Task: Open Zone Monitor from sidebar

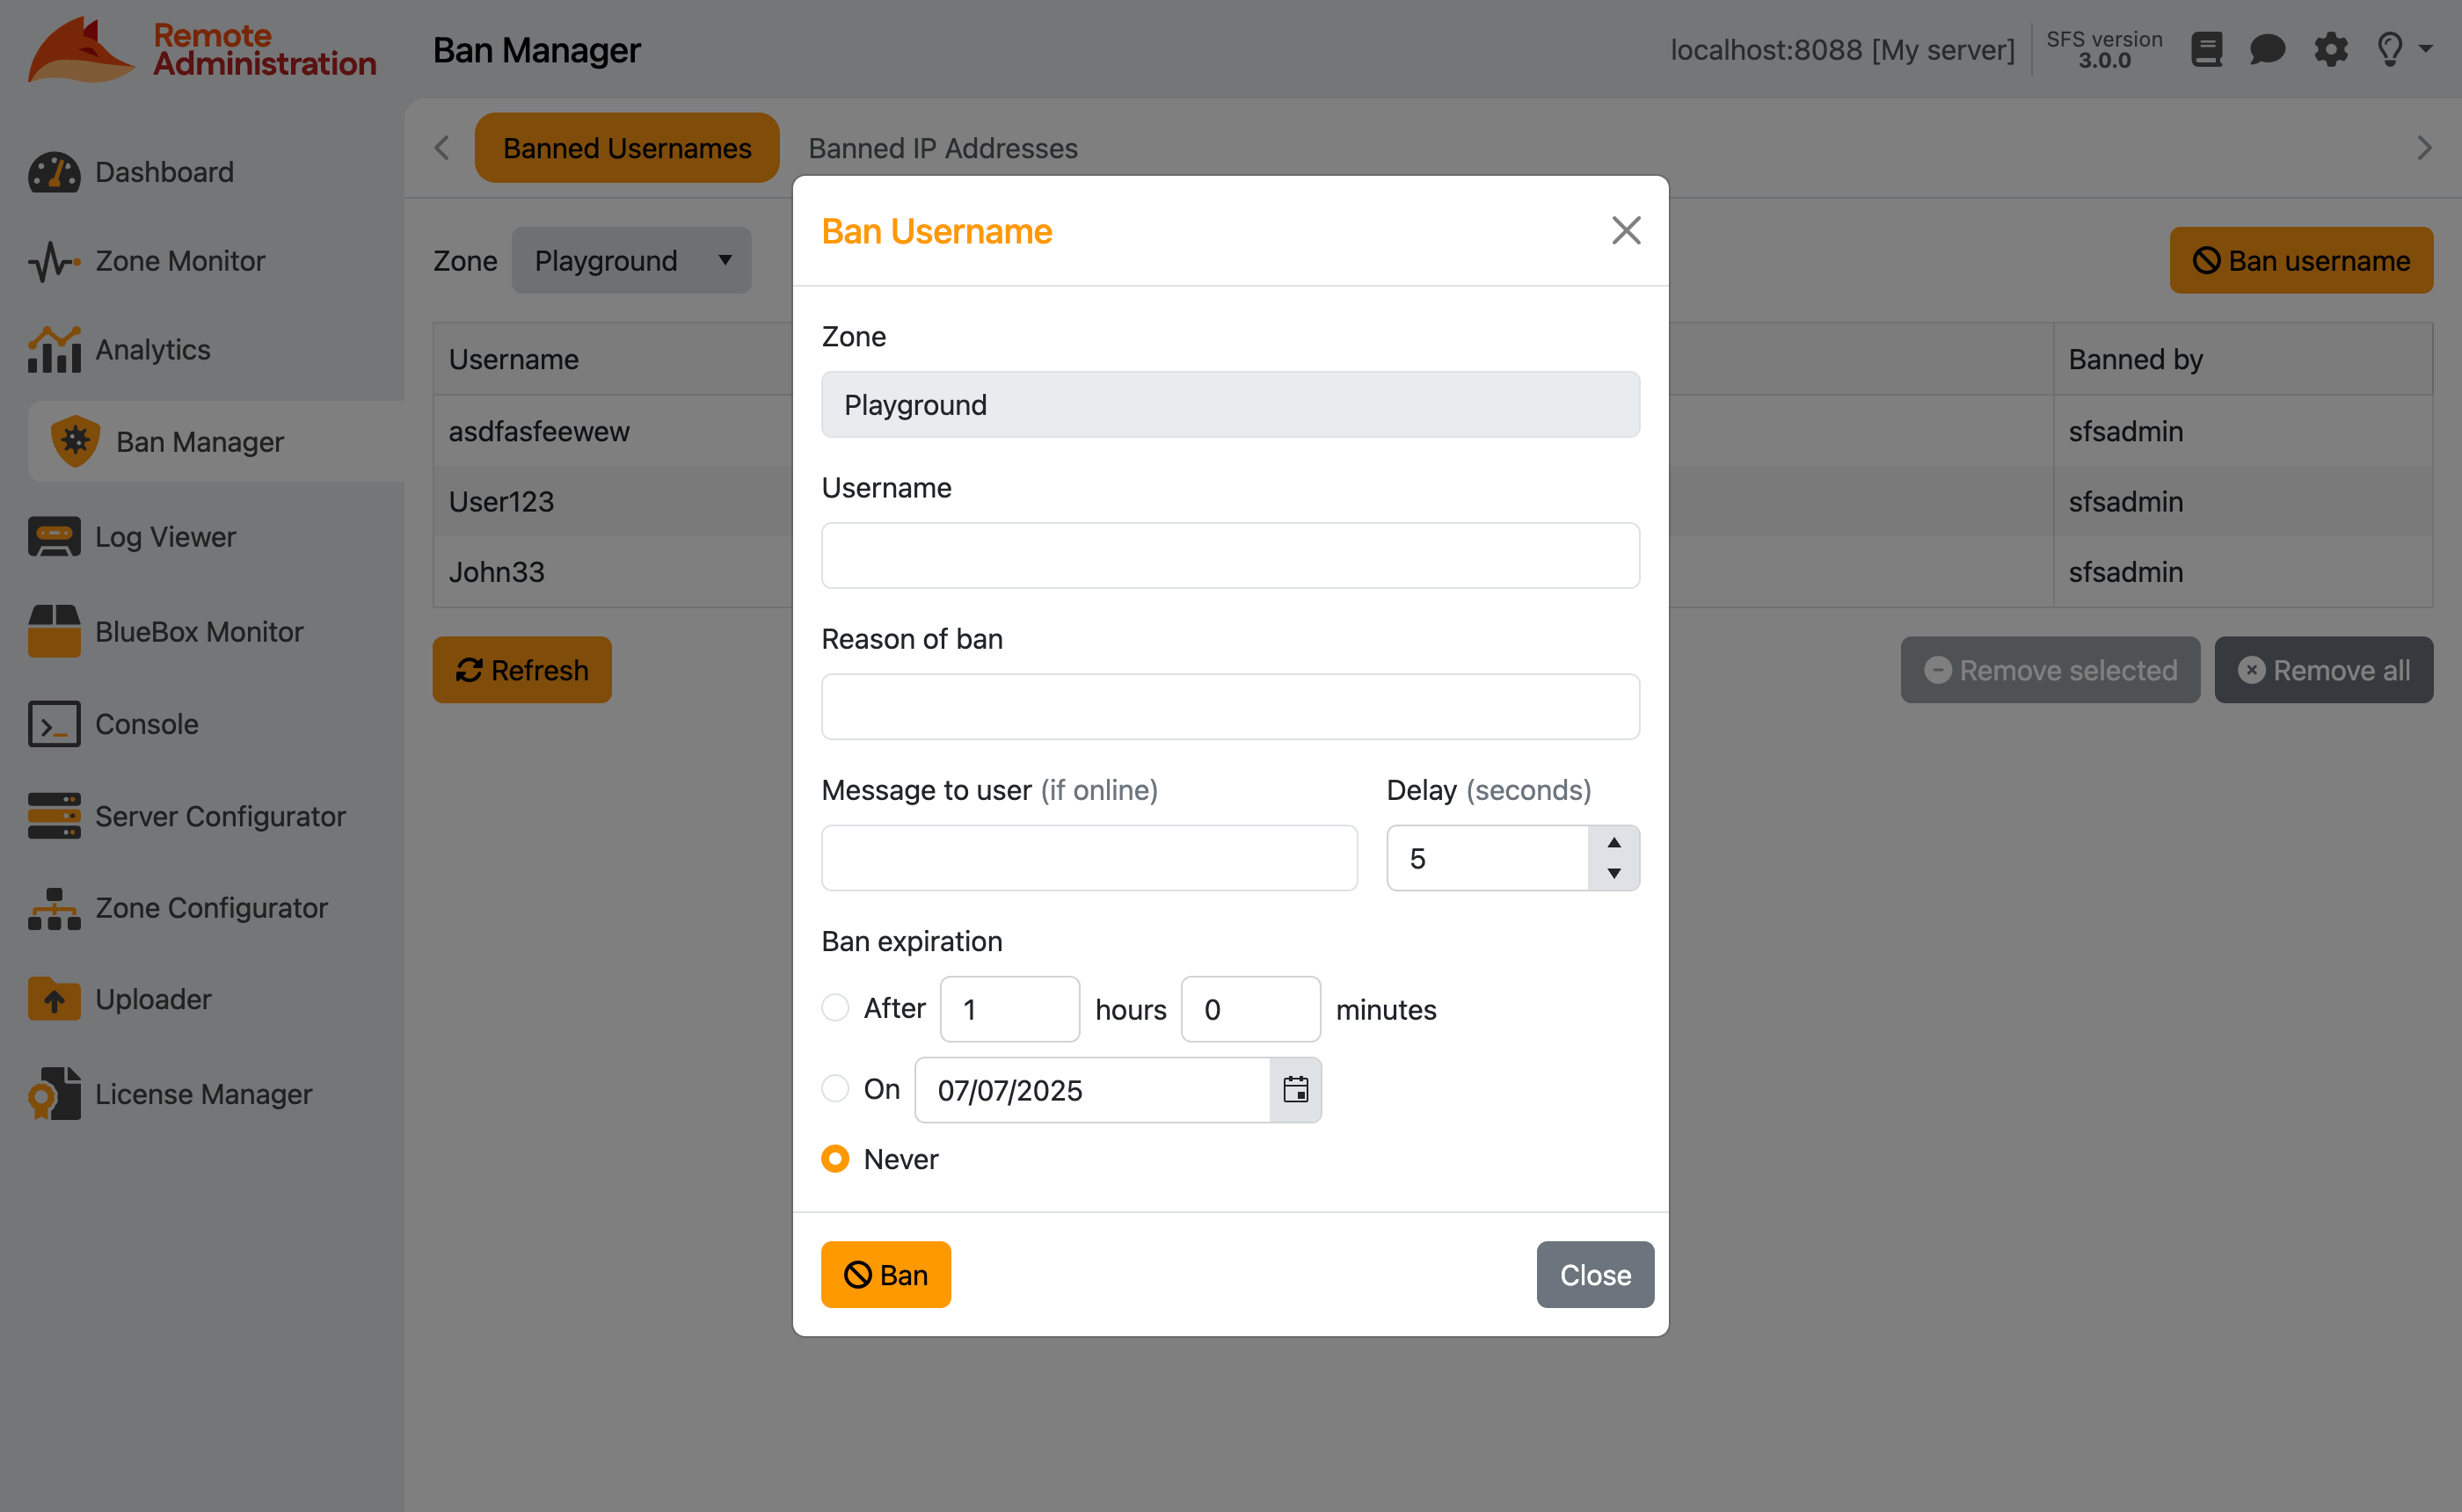Action: pyautogui.click(x=180, y=261)
